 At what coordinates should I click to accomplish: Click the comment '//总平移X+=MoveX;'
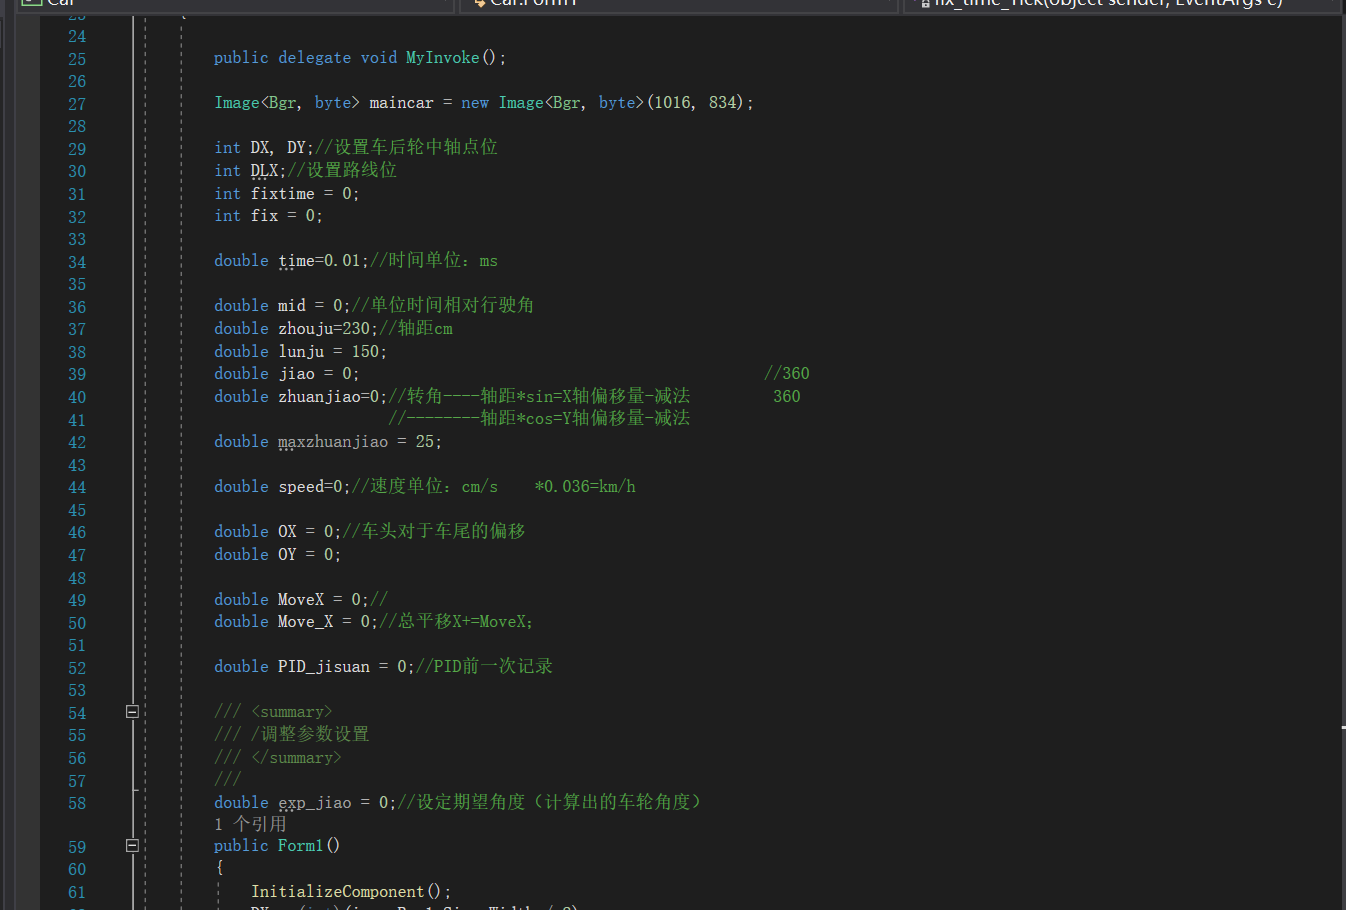click(x=457, y=622)
